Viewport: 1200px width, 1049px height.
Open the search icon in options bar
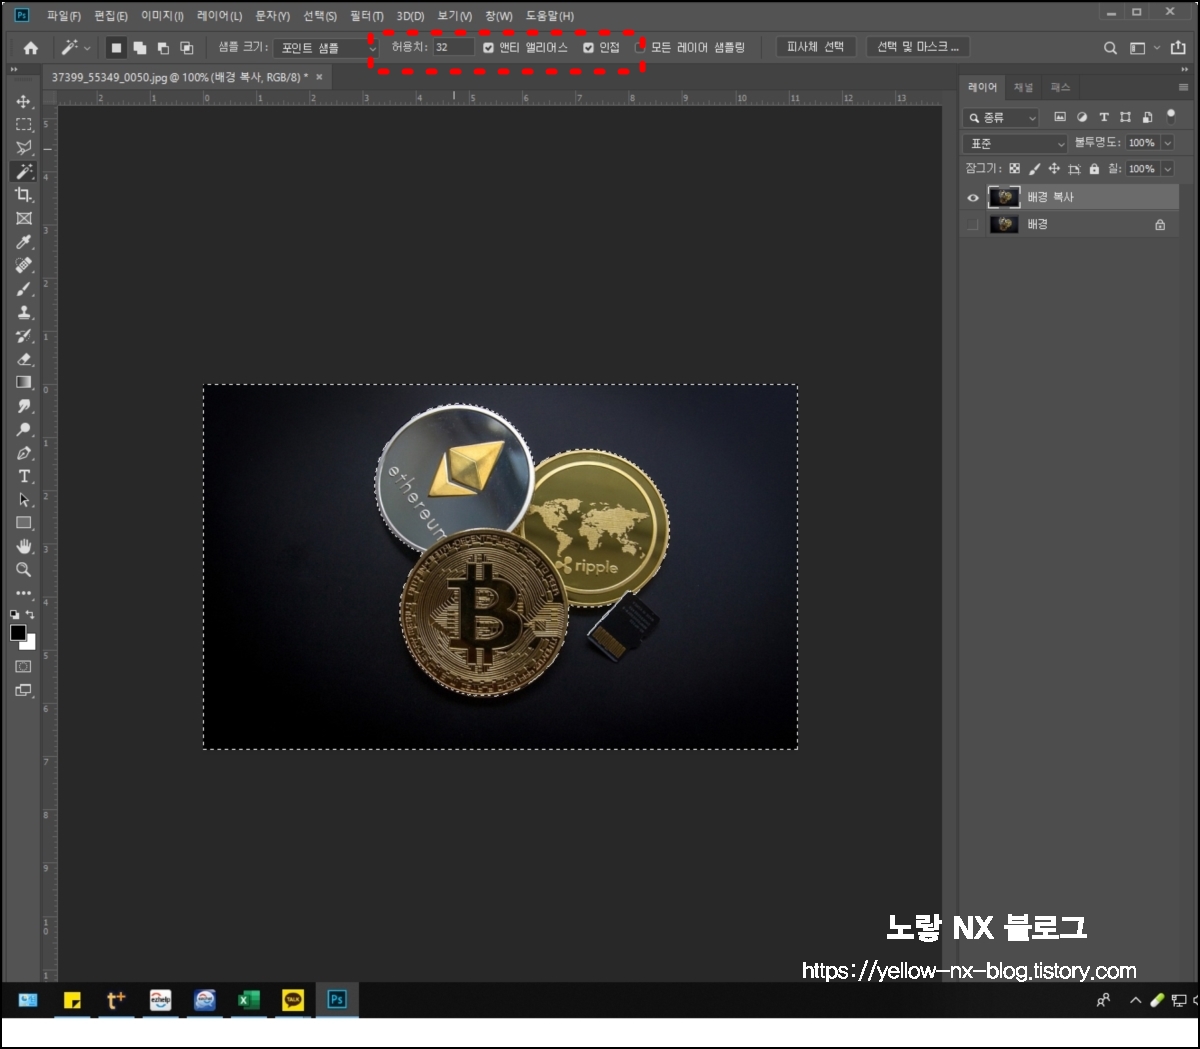[1110, 47]
